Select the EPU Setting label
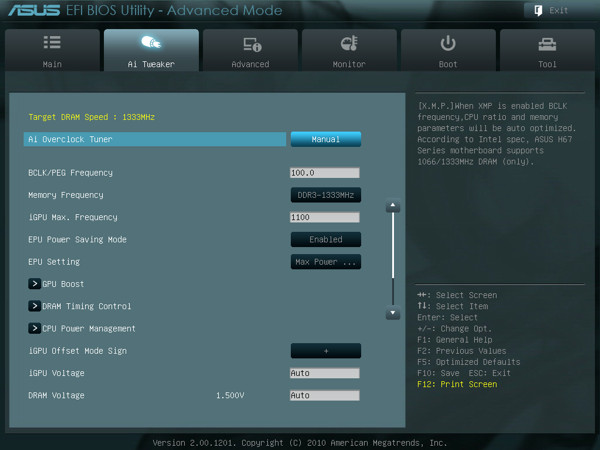The image size is (600, 450). [54, 262]
